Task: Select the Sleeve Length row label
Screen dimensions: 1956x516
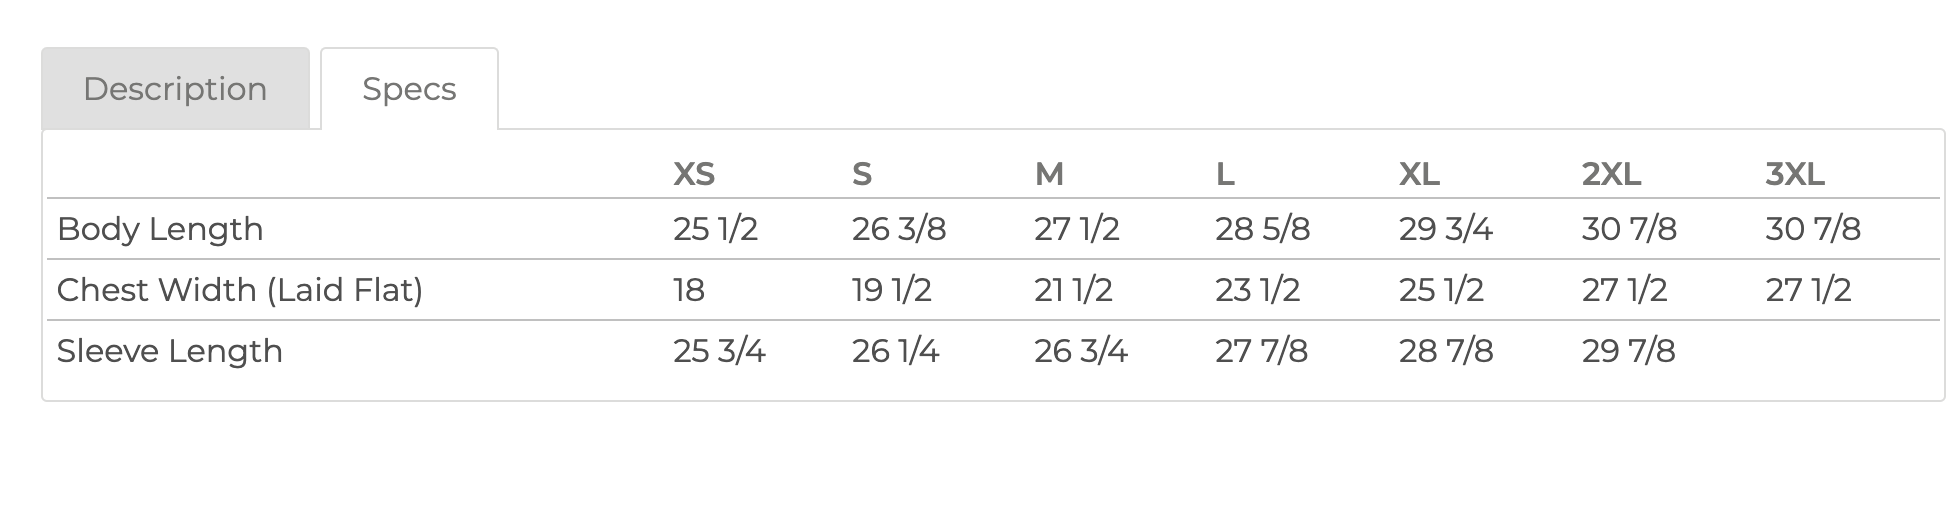Action: [x=170, y=351]
